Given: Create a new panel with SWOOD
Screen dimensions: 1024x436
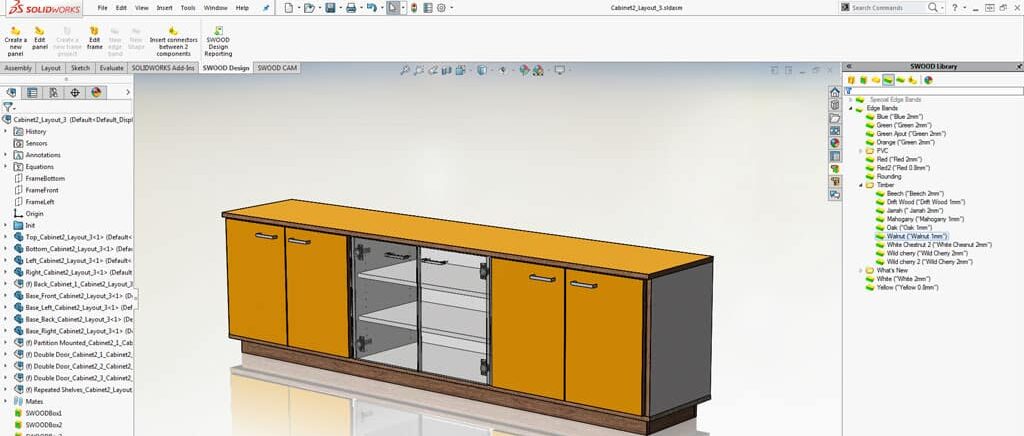Looking at the screenshot, I should (x=16, y=42).
